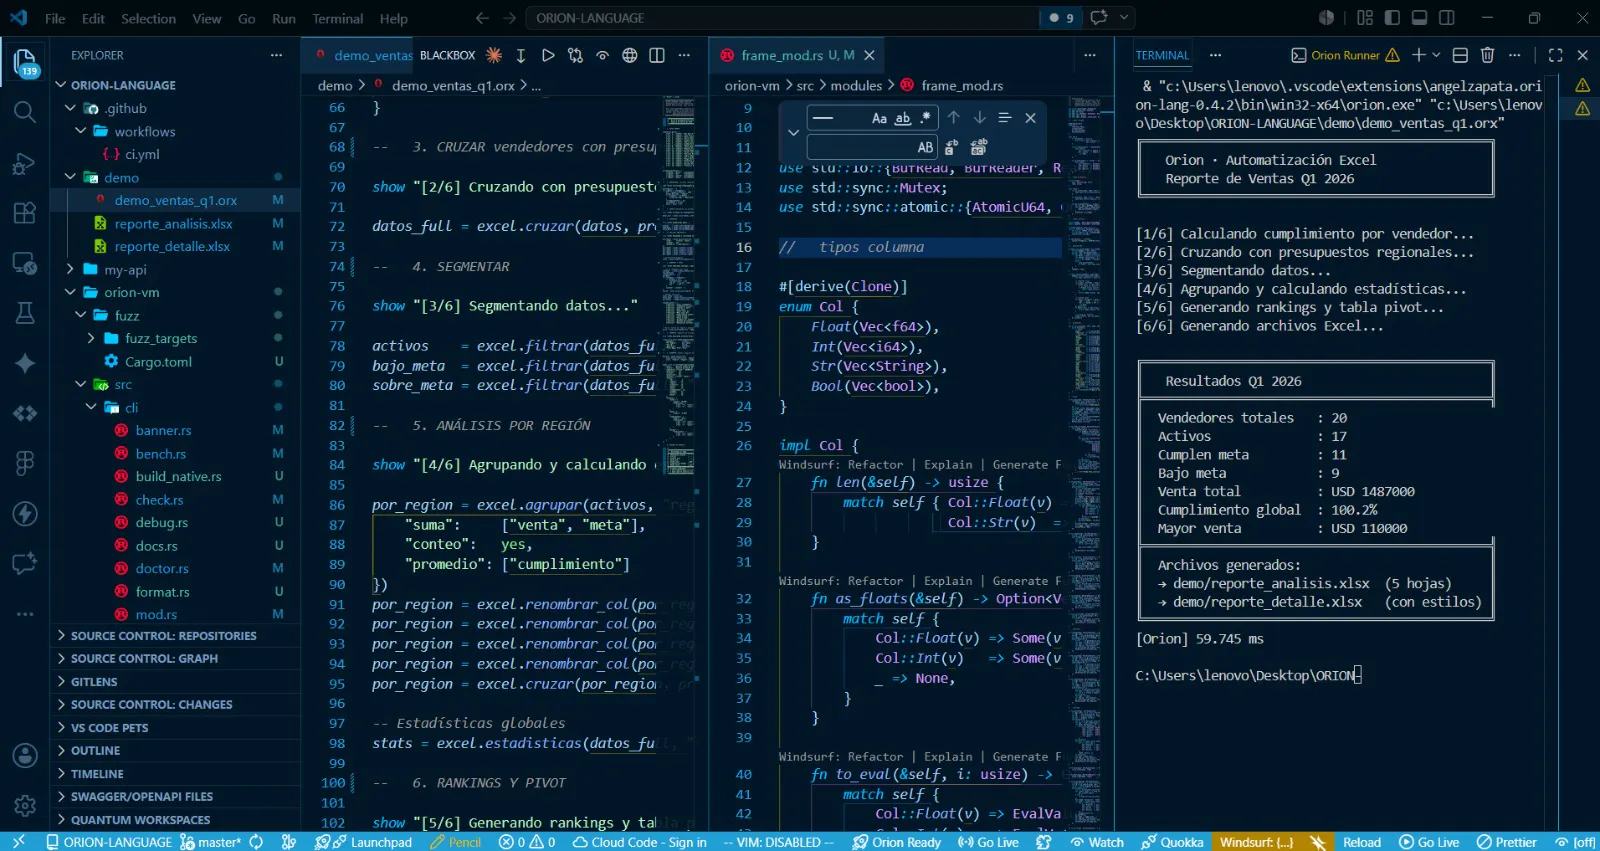The height and width of the screenshot is (851, 1600).
Task: Open the Help menu
Action: (x=393, y=18)
